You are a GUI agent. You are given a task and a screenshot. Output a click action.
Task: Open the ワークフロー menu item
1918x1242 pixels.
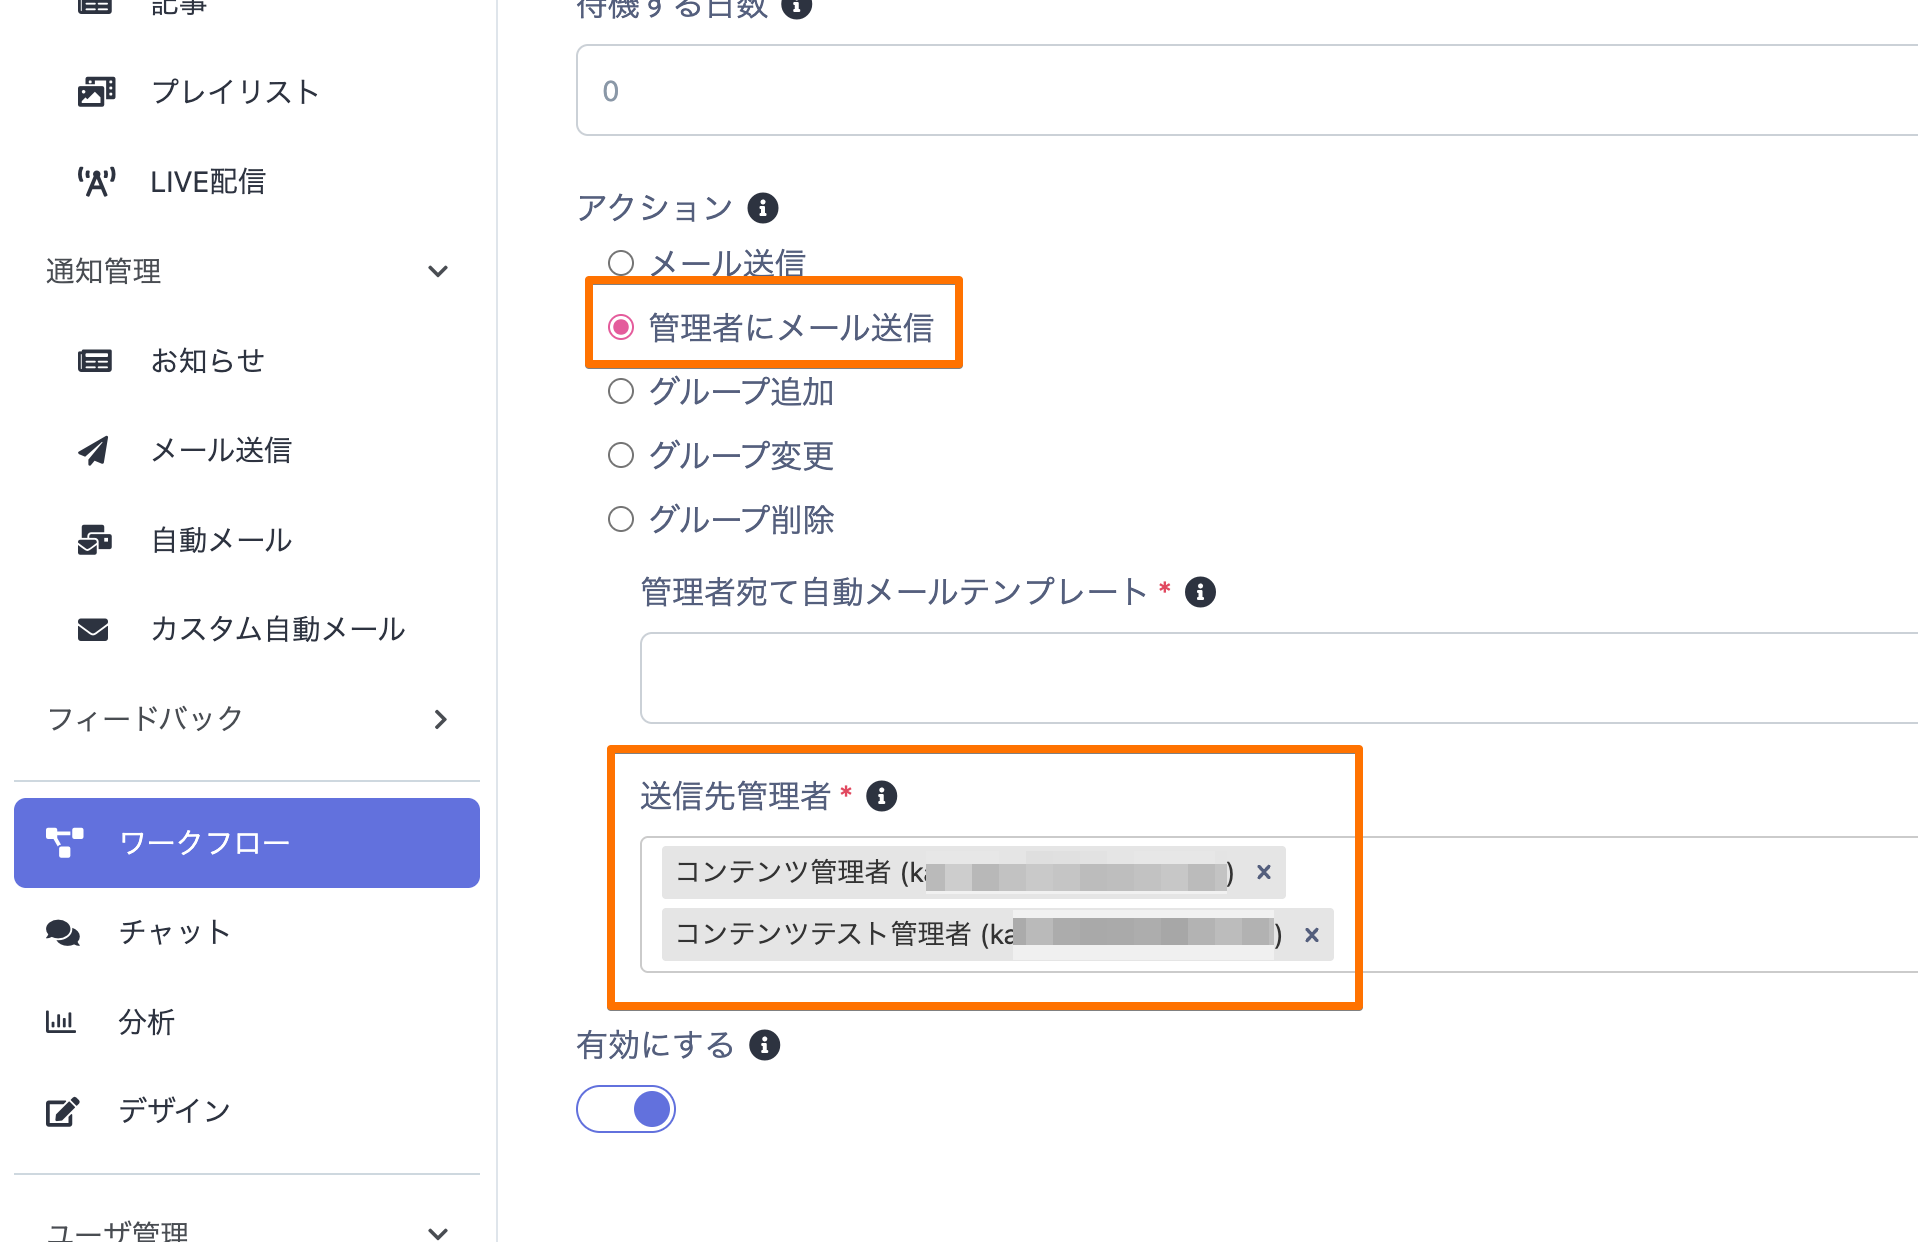(247, 843)
